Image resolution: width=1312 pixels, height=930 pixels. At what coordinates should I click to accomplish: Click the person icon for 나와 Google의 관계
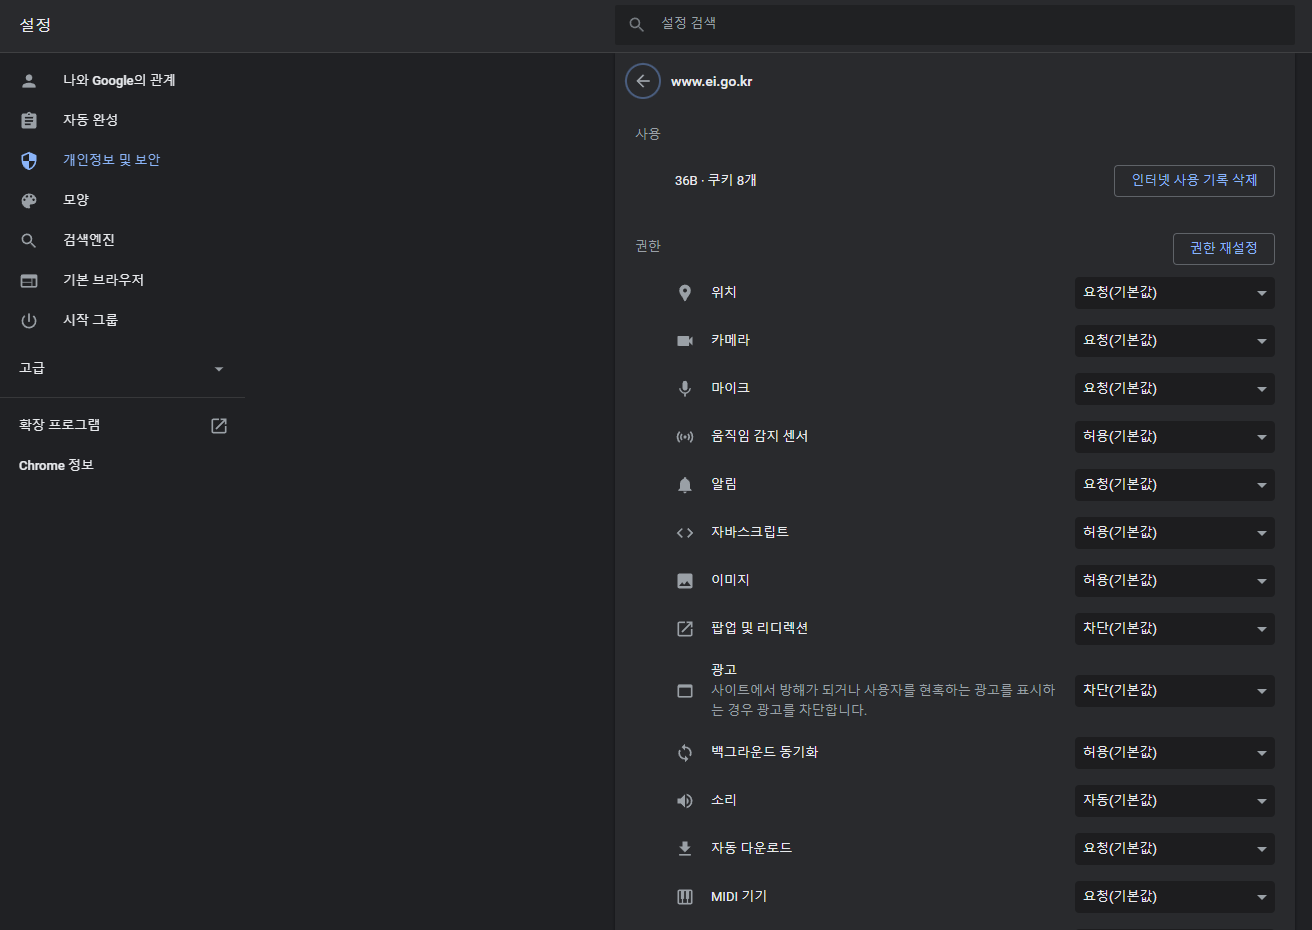click(29, 80)
